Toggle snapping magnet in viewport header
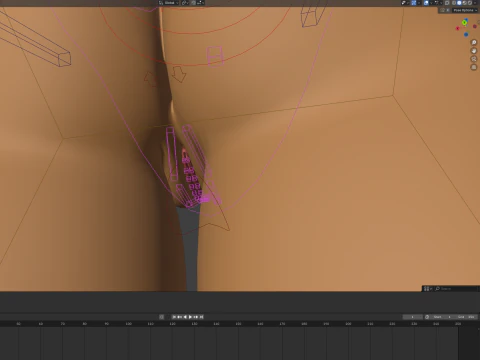 [x=194, y=3]
